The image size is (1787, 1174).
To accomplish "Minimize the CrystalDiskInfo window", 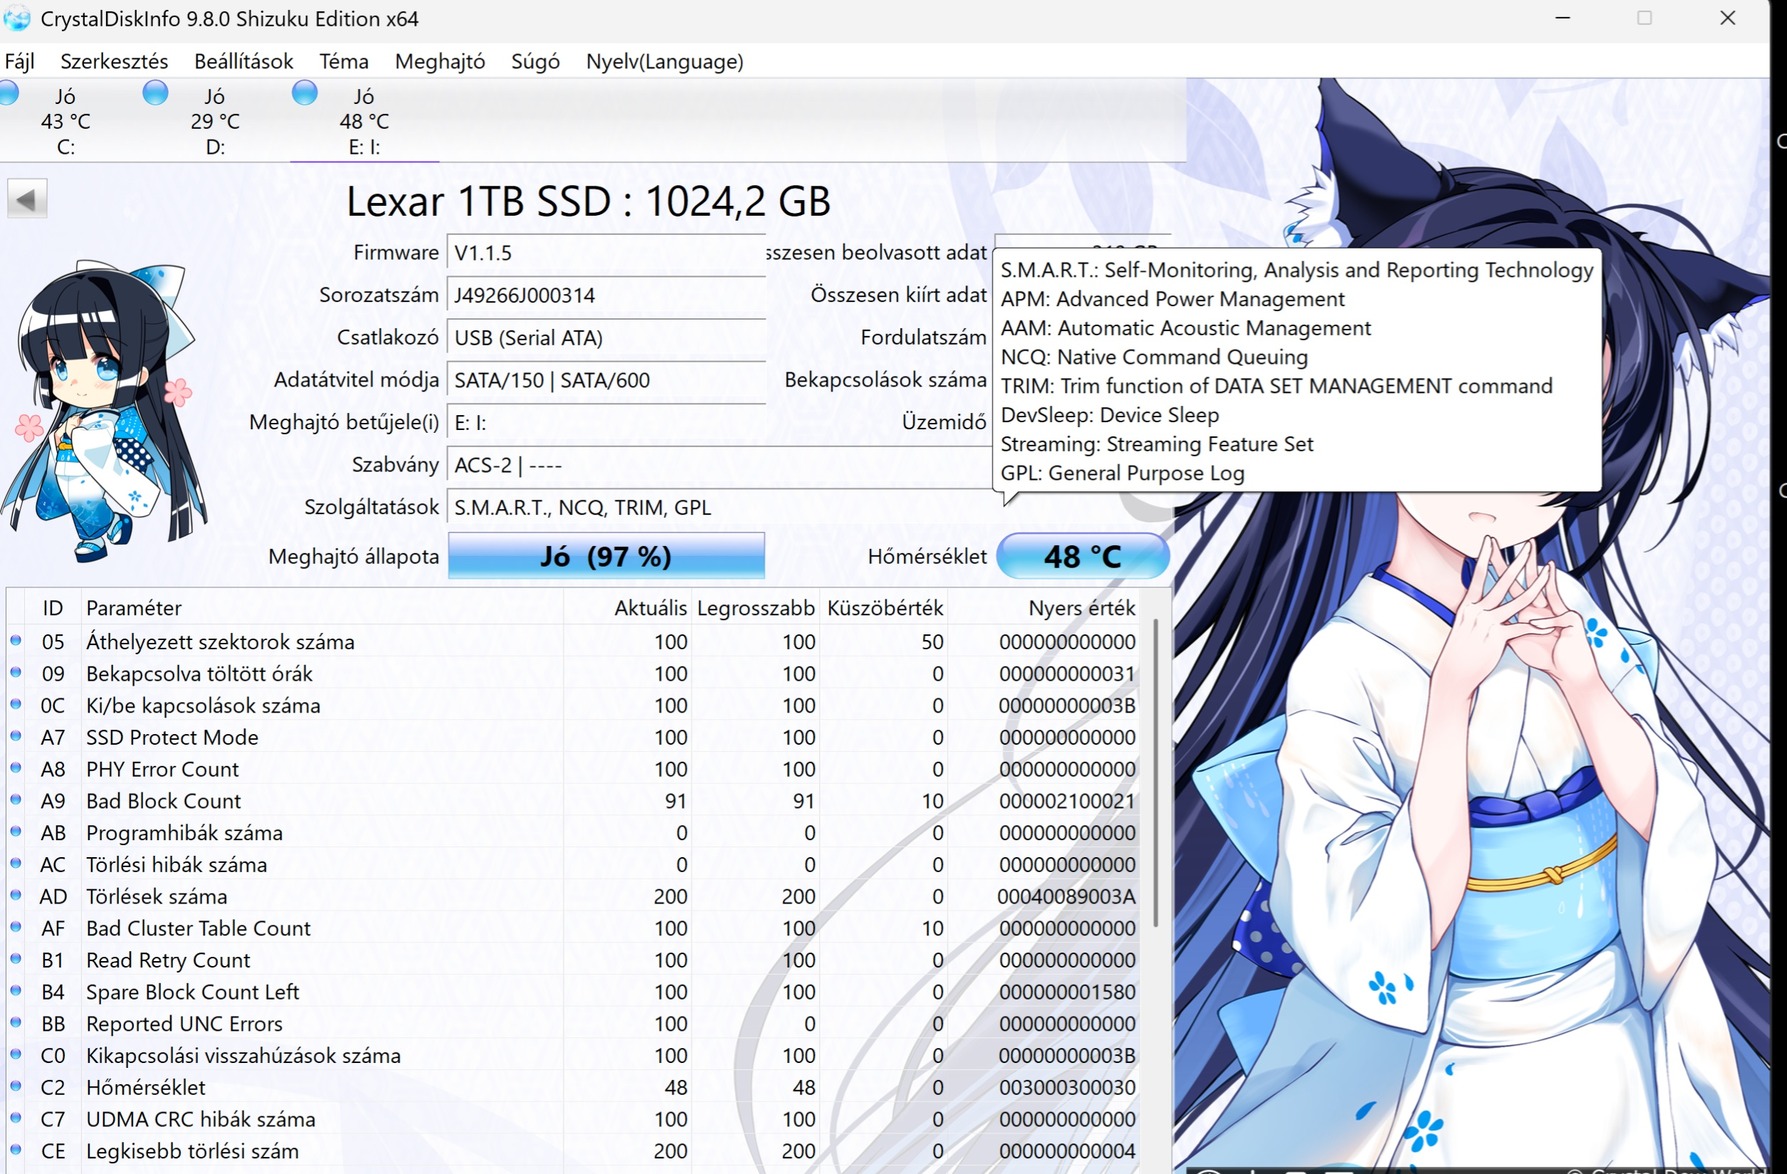I will pyautogui.click(x=1563, y=18).
